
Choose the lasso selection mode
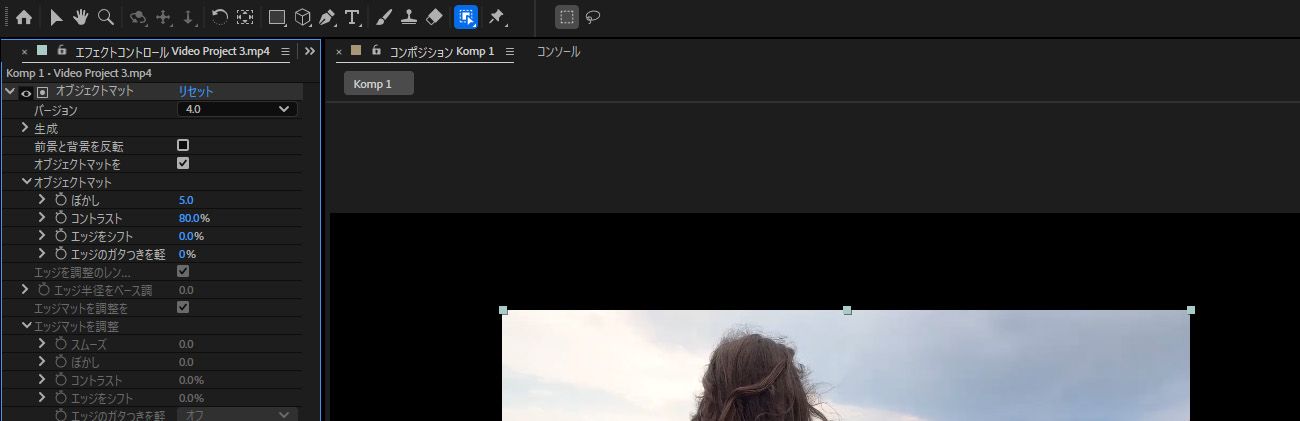tap(593, 17)
